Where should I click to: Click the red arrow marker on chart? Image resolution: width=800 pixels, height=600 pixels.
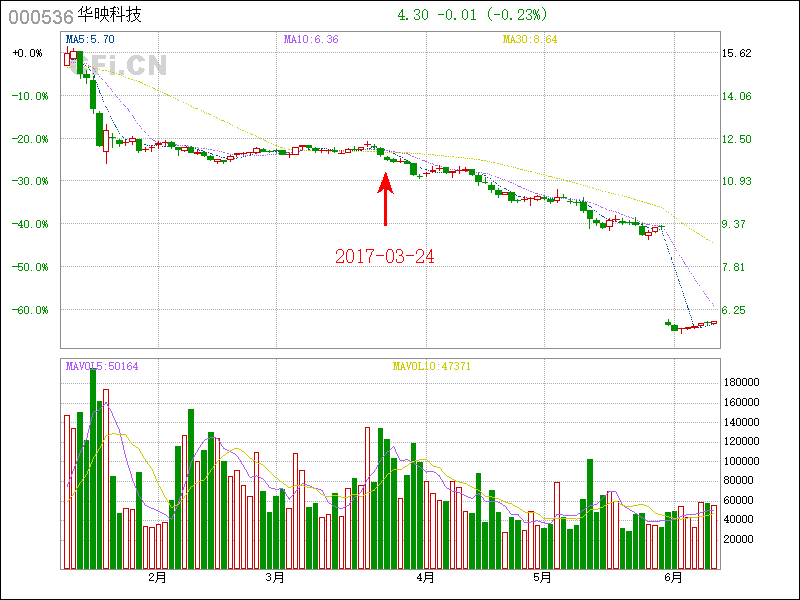pos(385,200)
